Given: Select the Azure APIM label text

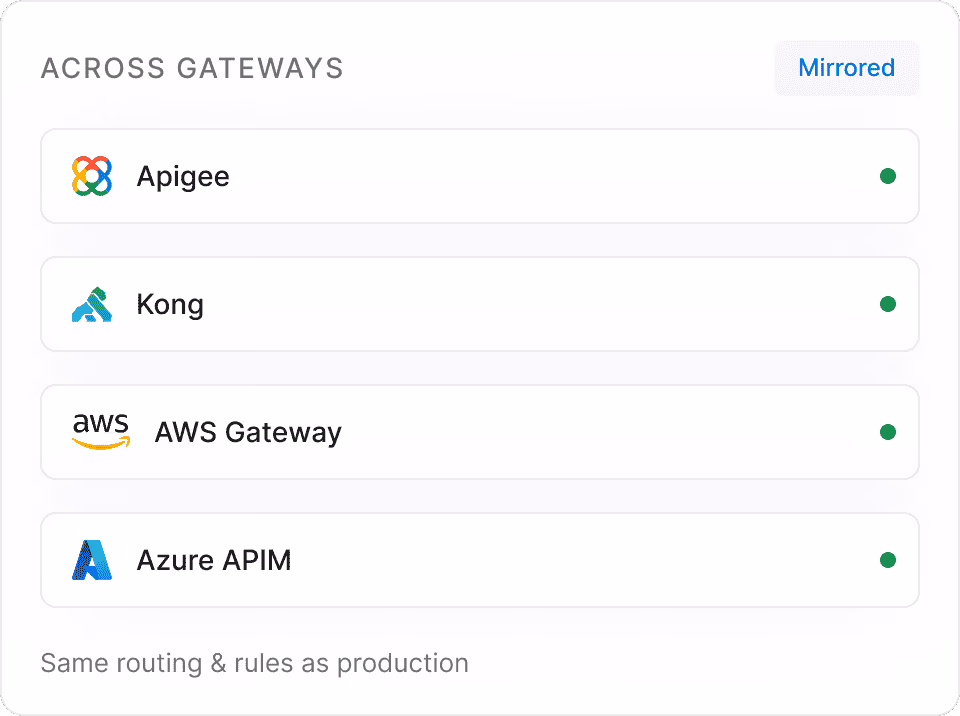Looking at the screenshot, I should point(214,560).
